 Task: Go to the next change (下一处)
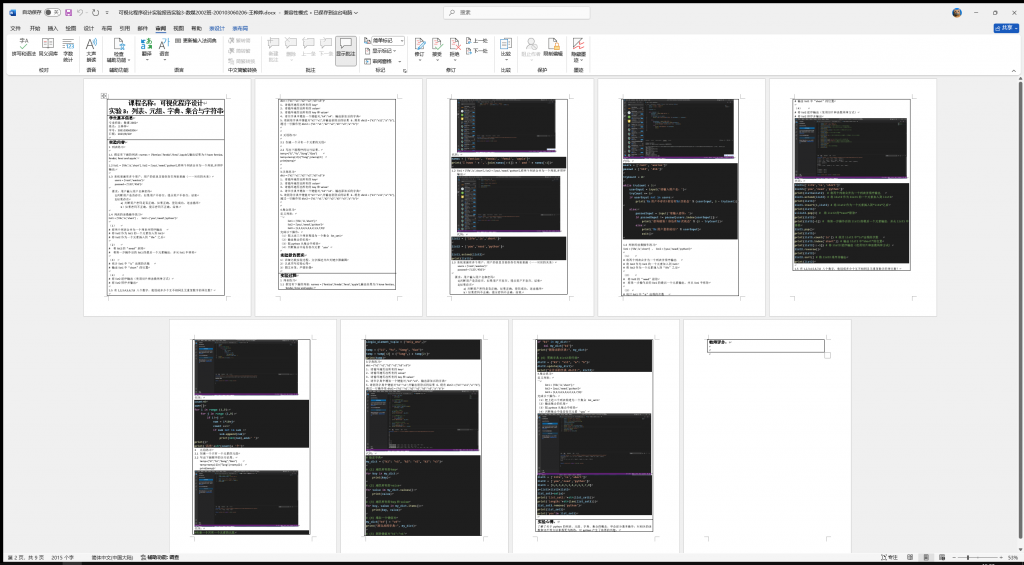click(477, 51)
